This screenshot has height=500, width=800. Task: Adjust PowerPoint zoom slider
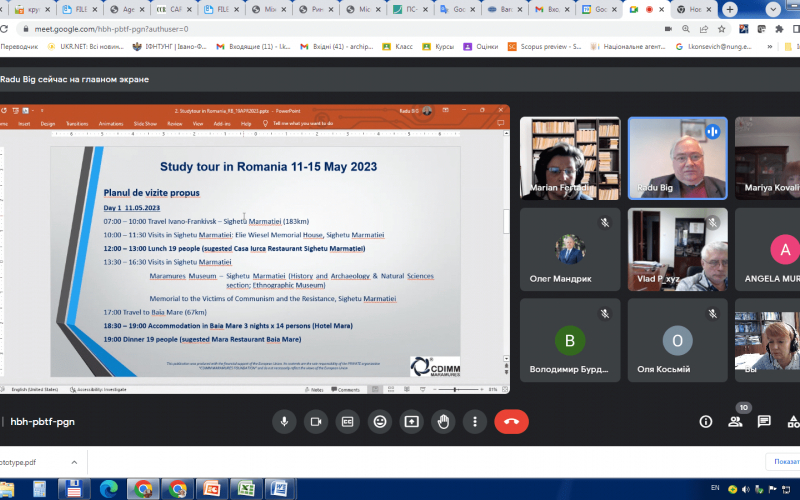coord(455,389)
